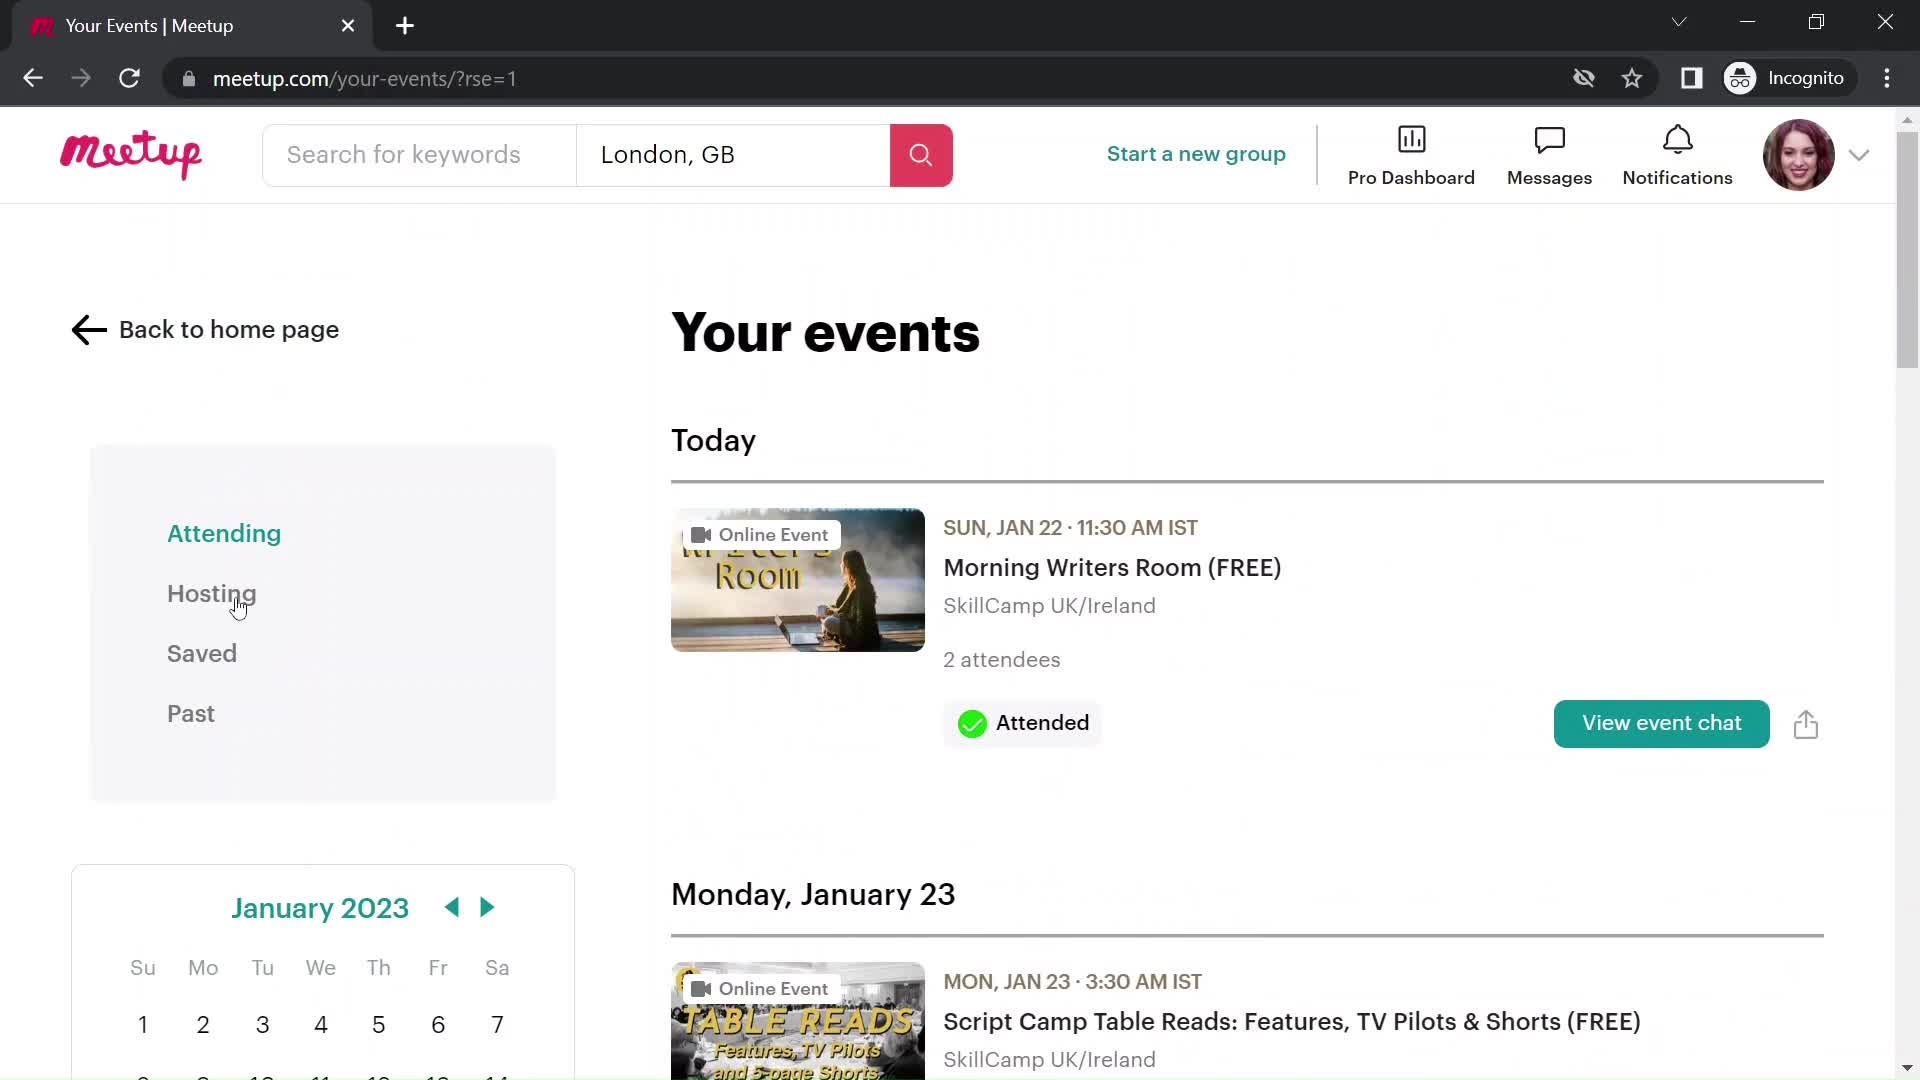Toggle to Hosting events view
This screenshot has width=1920, height=1080.
click(211, 593)
